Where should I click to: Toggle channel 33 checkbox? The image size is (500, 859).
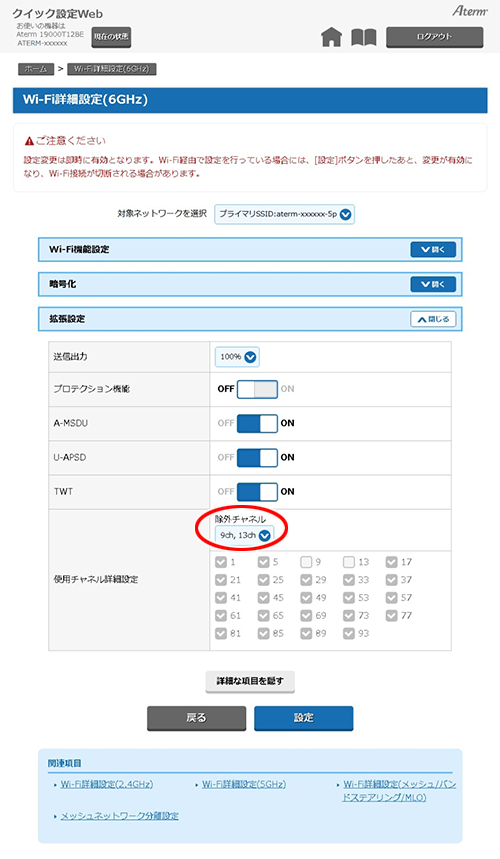(349, 580)
